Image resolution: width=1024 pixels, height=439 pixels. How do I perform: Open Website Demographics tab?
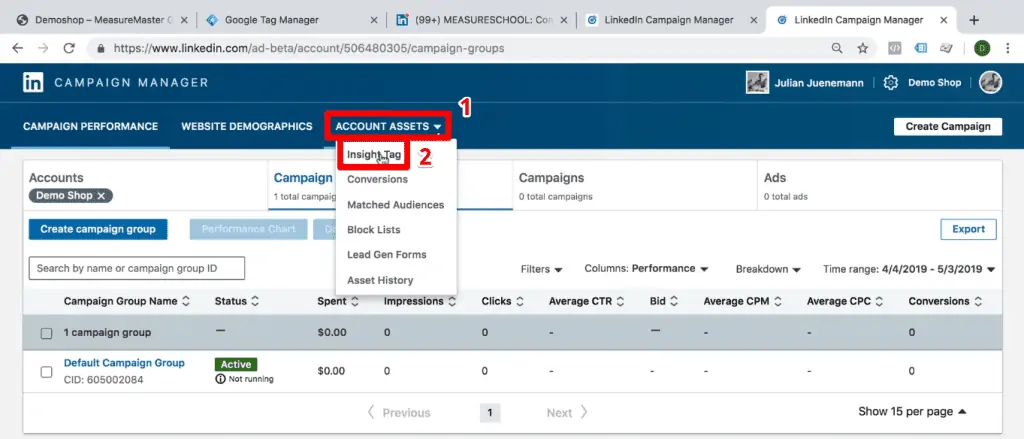pyautogui.click(x=247, y=127)
